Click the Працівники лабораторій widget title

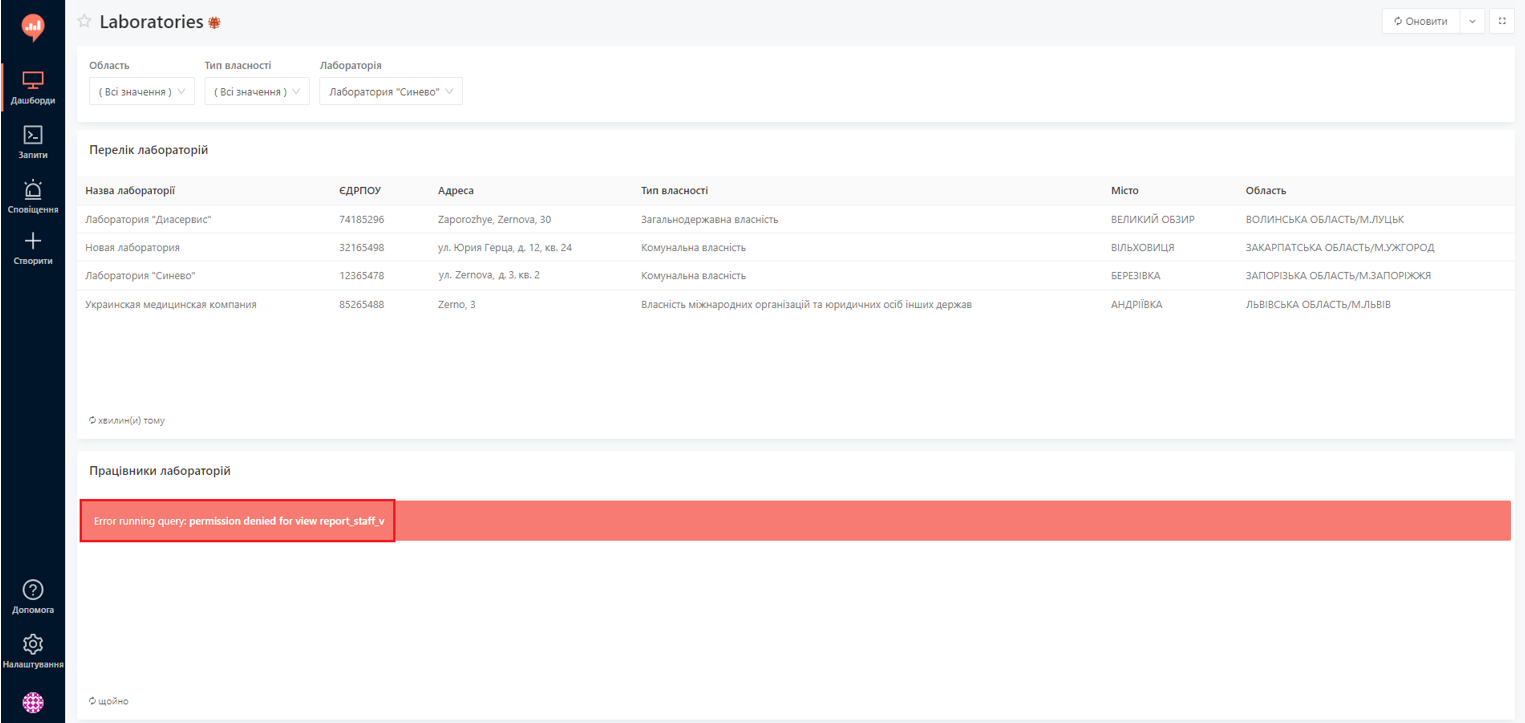(x=160, y=470)
